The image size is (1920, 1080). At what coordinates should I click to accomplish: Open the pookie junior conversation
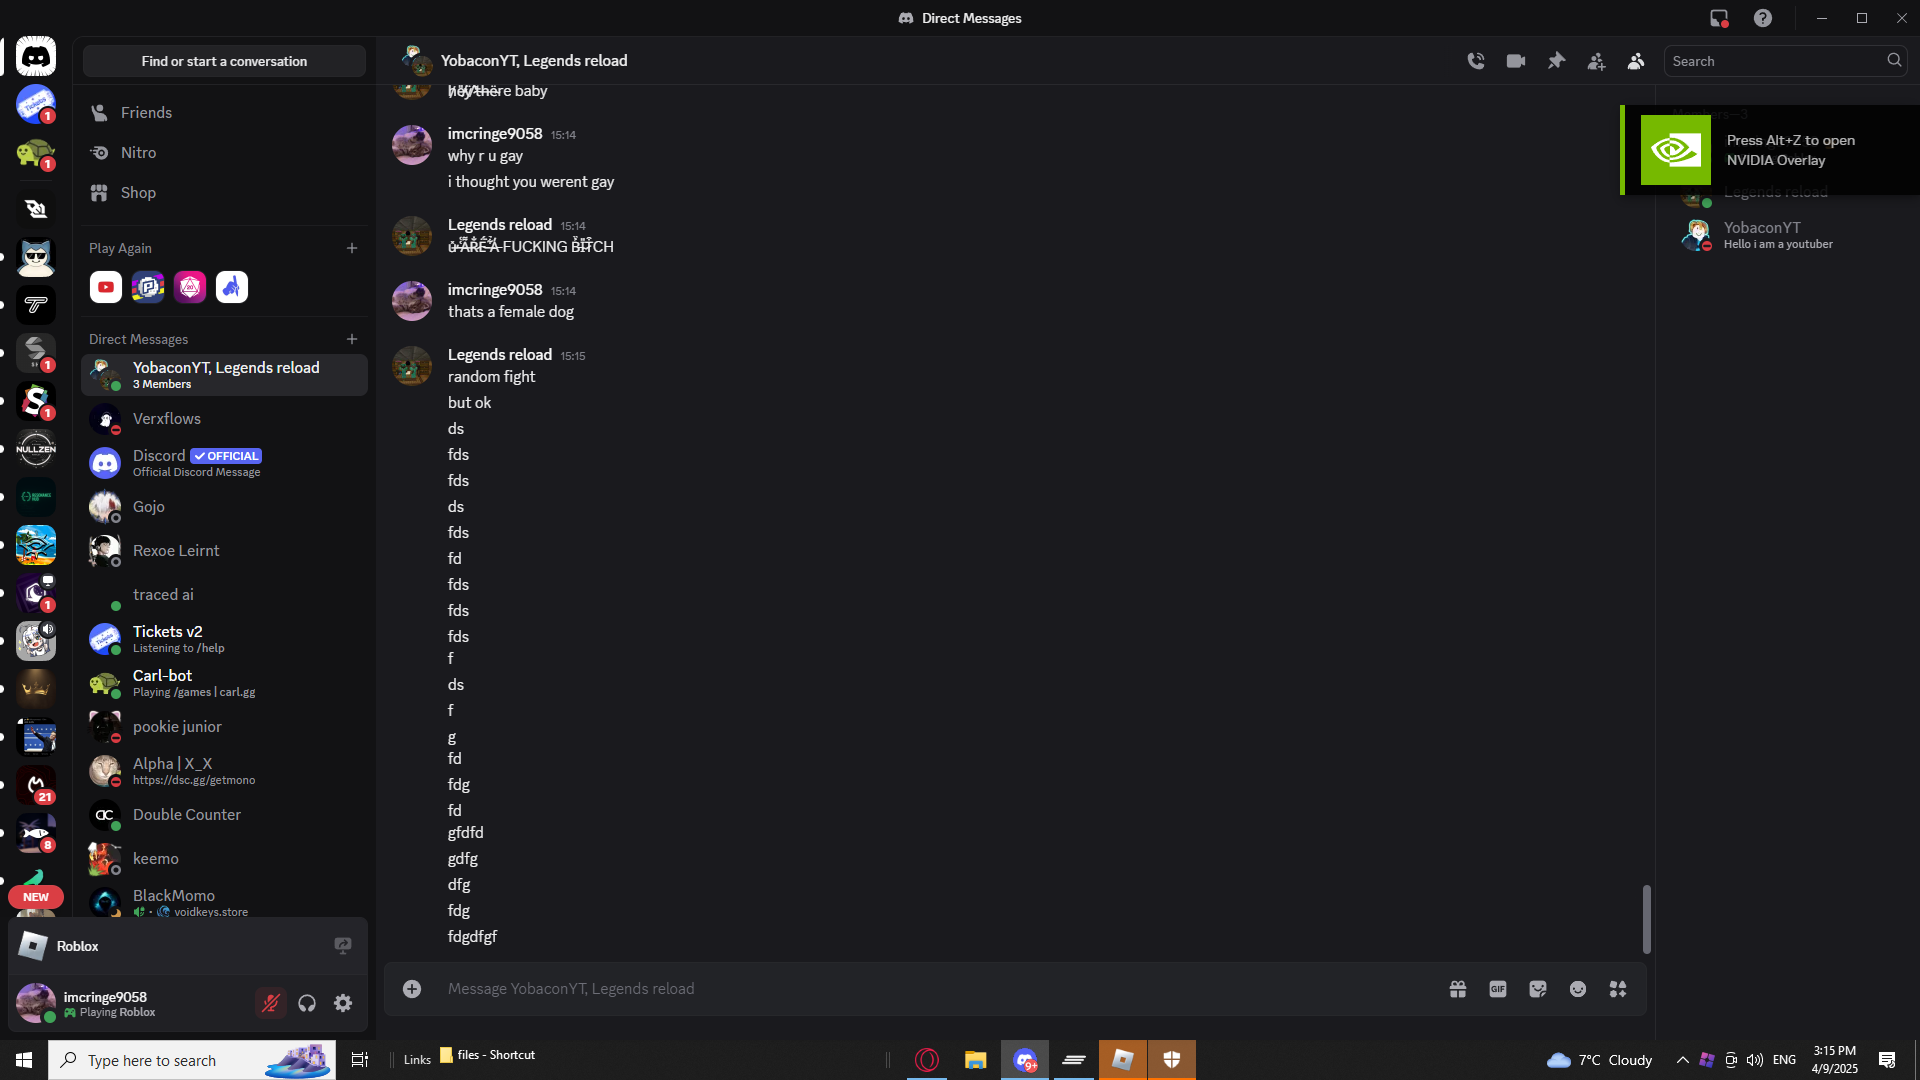pyautogui.click(x=224, y=727)
